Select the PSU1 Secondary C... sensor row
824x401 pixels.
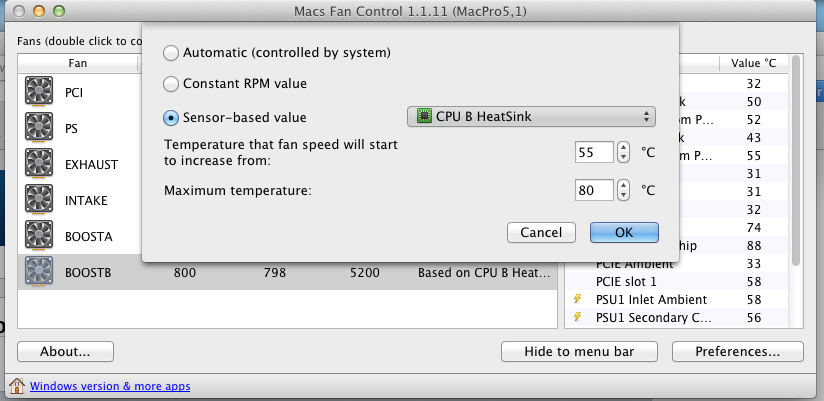676,317
